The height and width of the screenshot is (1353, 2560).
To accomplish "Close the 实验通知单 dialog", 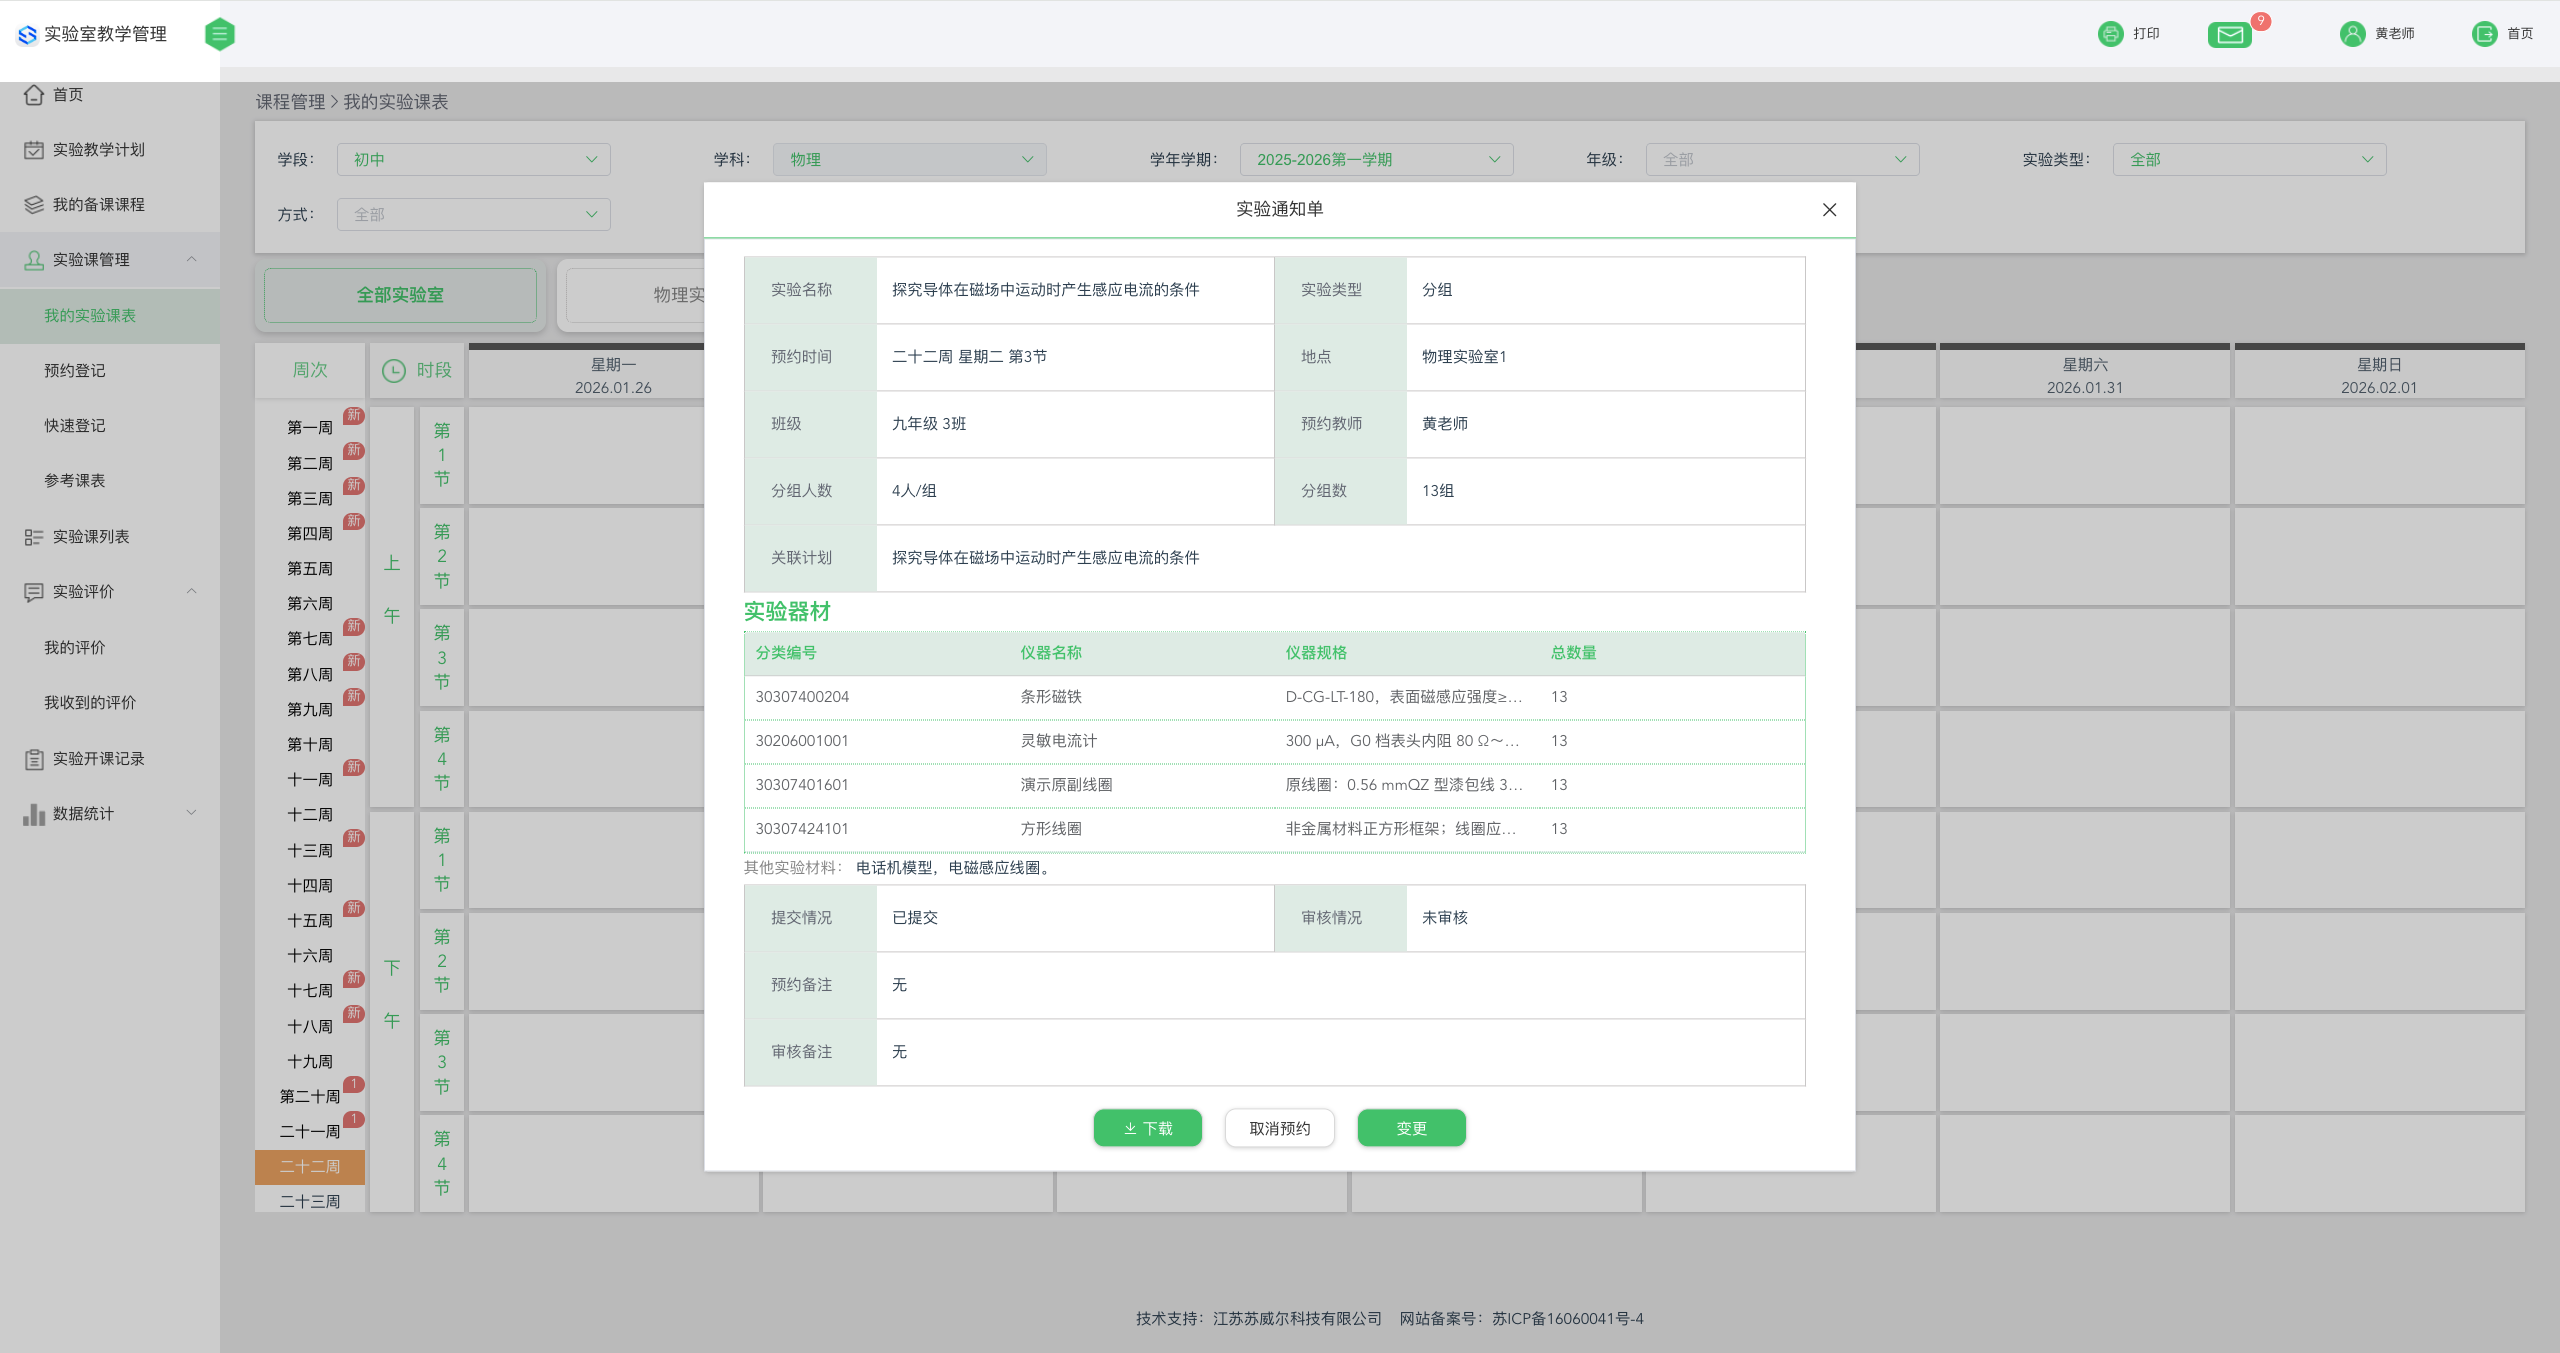I will (x=1829, y=210).
